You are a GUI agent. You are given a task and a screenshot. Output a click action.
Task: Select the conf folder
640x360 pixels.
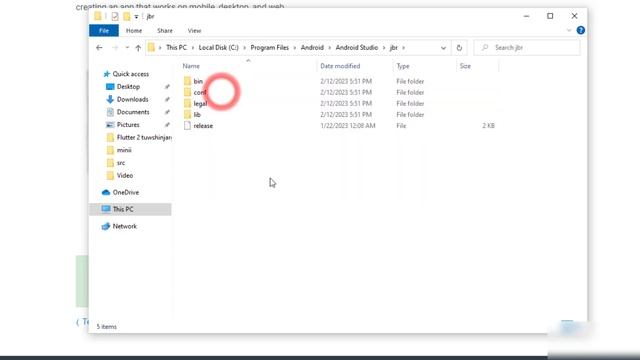pos(200,93)
